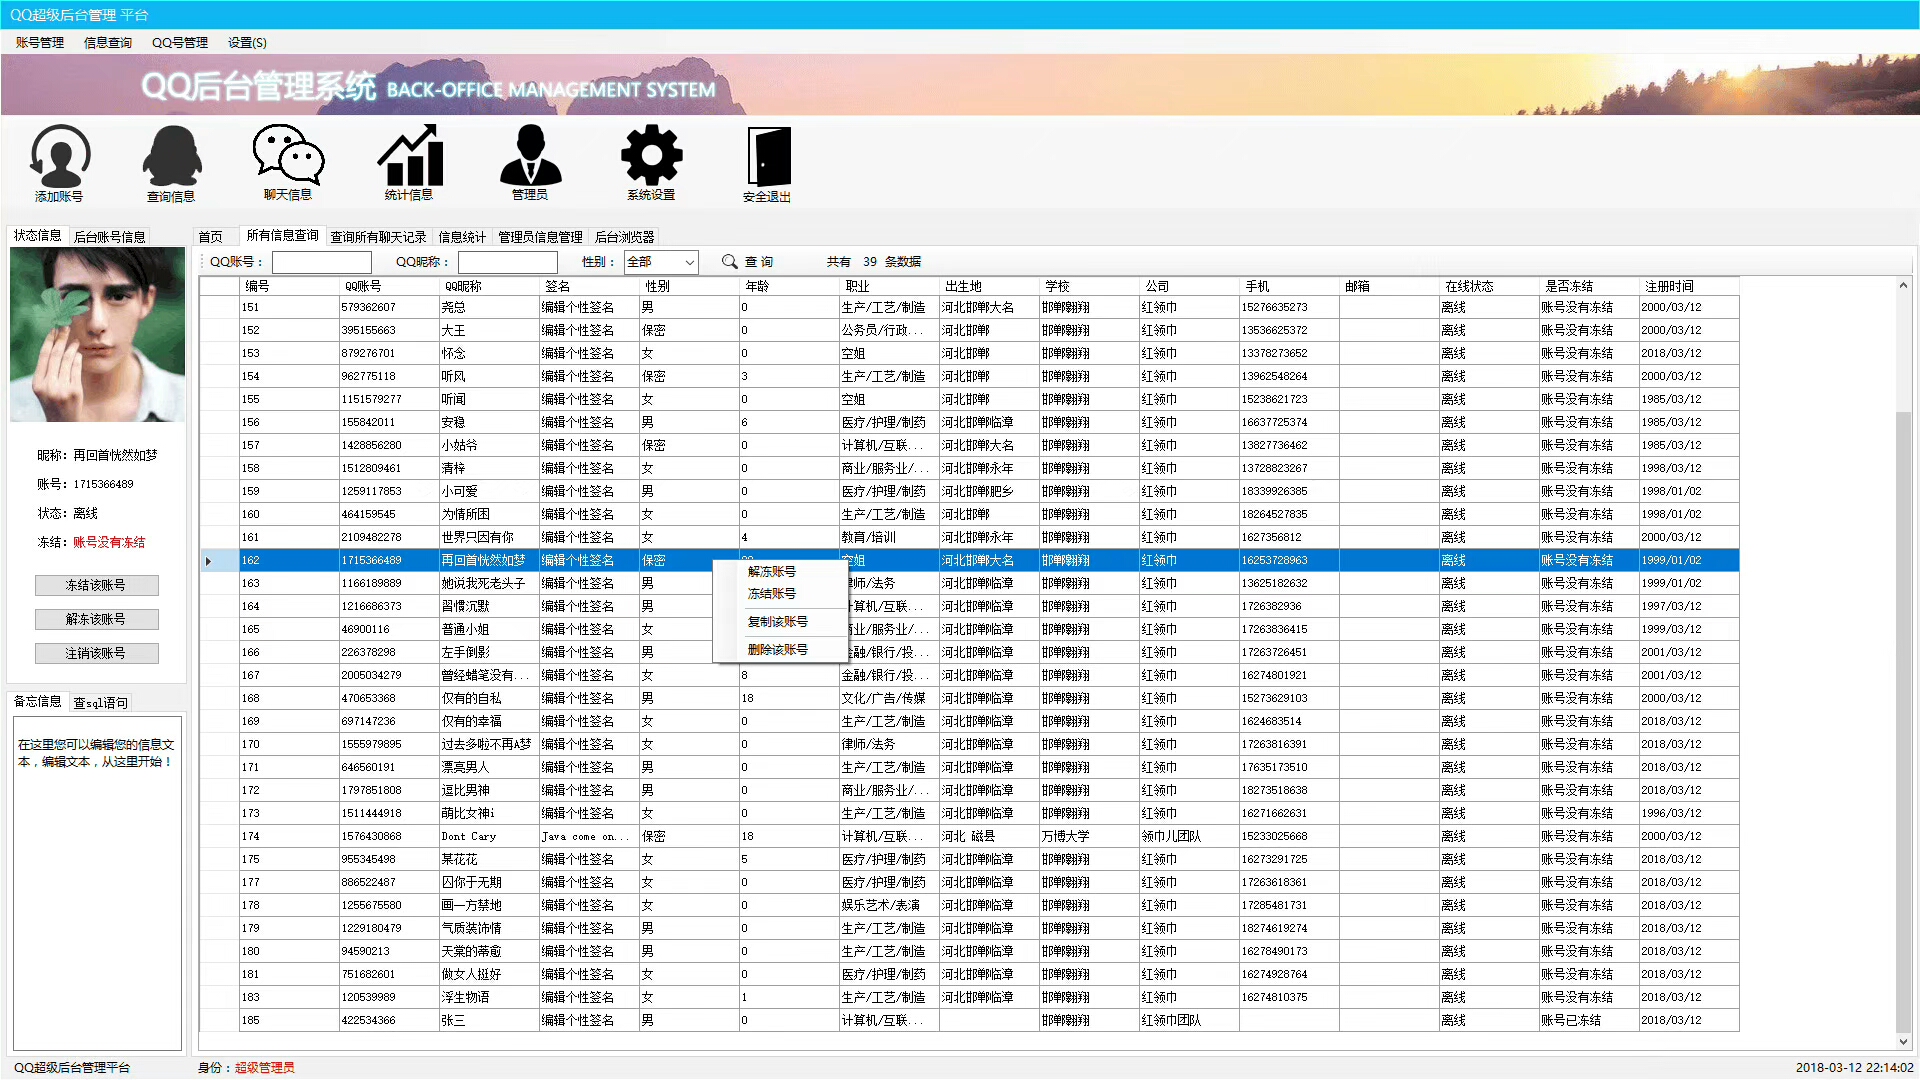Sort by the 职业 column header

pos(890,286)
